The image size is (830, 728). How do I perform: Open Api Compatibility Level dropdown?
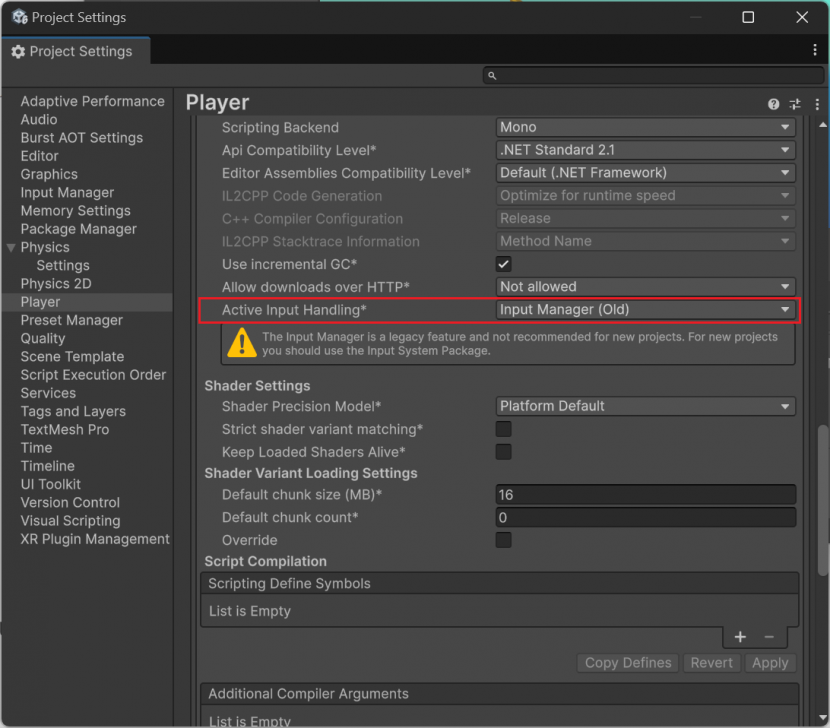[645, 150]
